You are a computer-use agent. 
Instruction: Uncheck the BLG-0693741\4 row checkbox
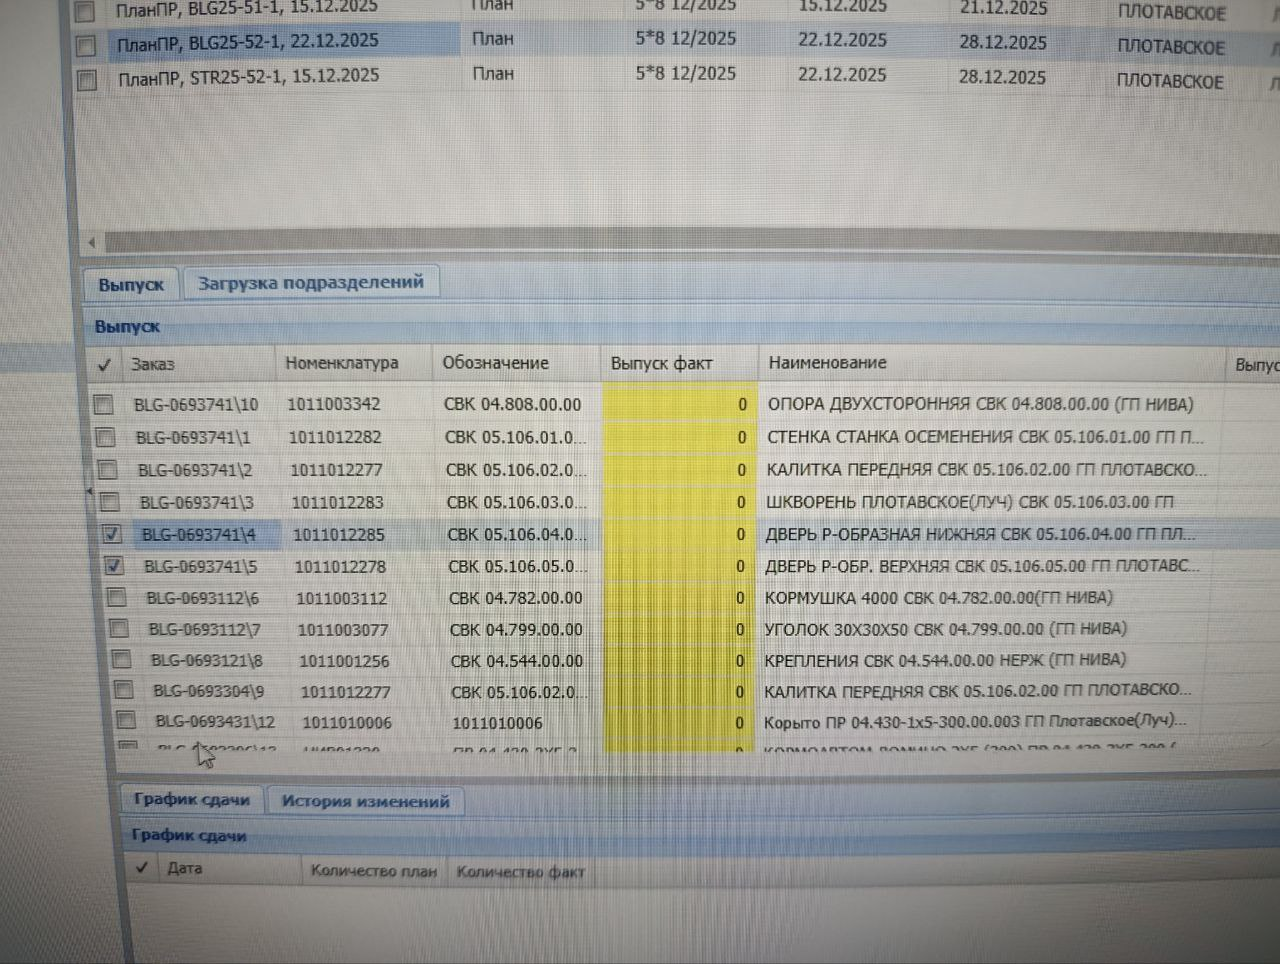point(112,534)
